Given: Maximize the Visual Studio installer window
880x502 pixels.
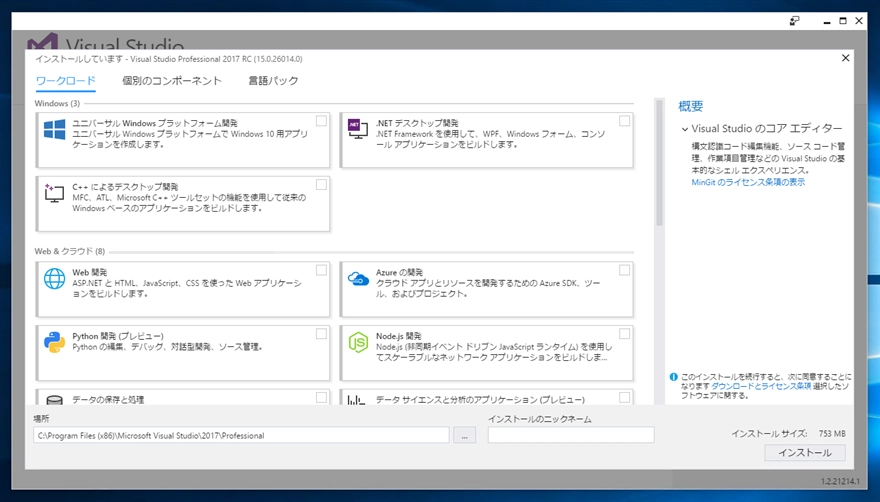Looking at the screenshot, I should (842, 21).
